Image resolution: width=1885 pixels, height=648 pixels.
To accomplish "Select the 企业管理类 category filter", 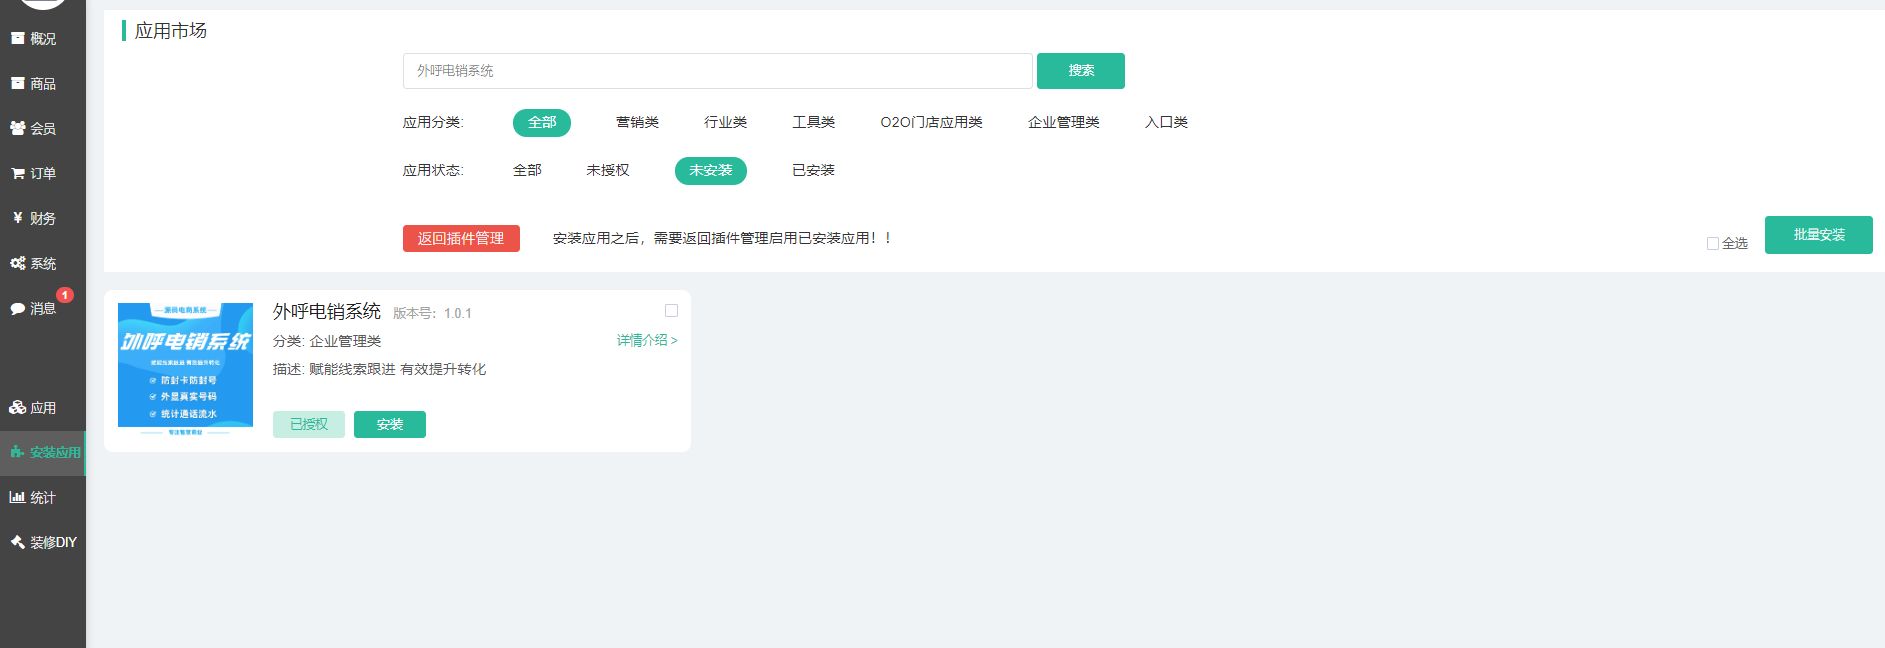I will pos(1063,122).
